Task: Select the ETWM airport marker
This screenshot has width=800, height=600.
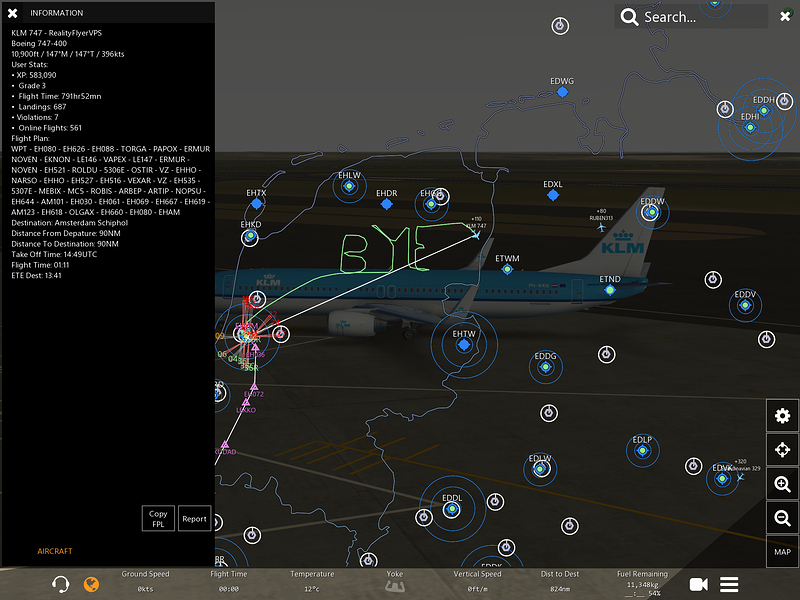Action: pyautogui.click(x=507, y=269)
